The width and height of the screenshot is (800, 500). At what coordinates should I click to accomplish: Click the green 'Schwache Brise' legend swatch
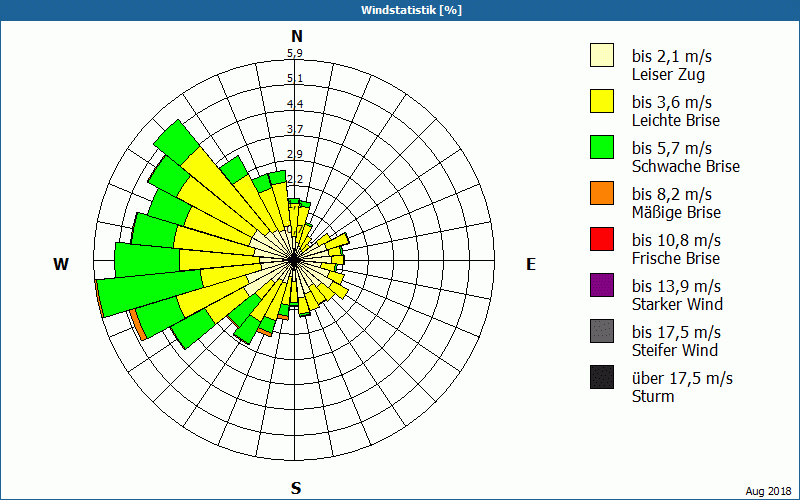[601, 147]
